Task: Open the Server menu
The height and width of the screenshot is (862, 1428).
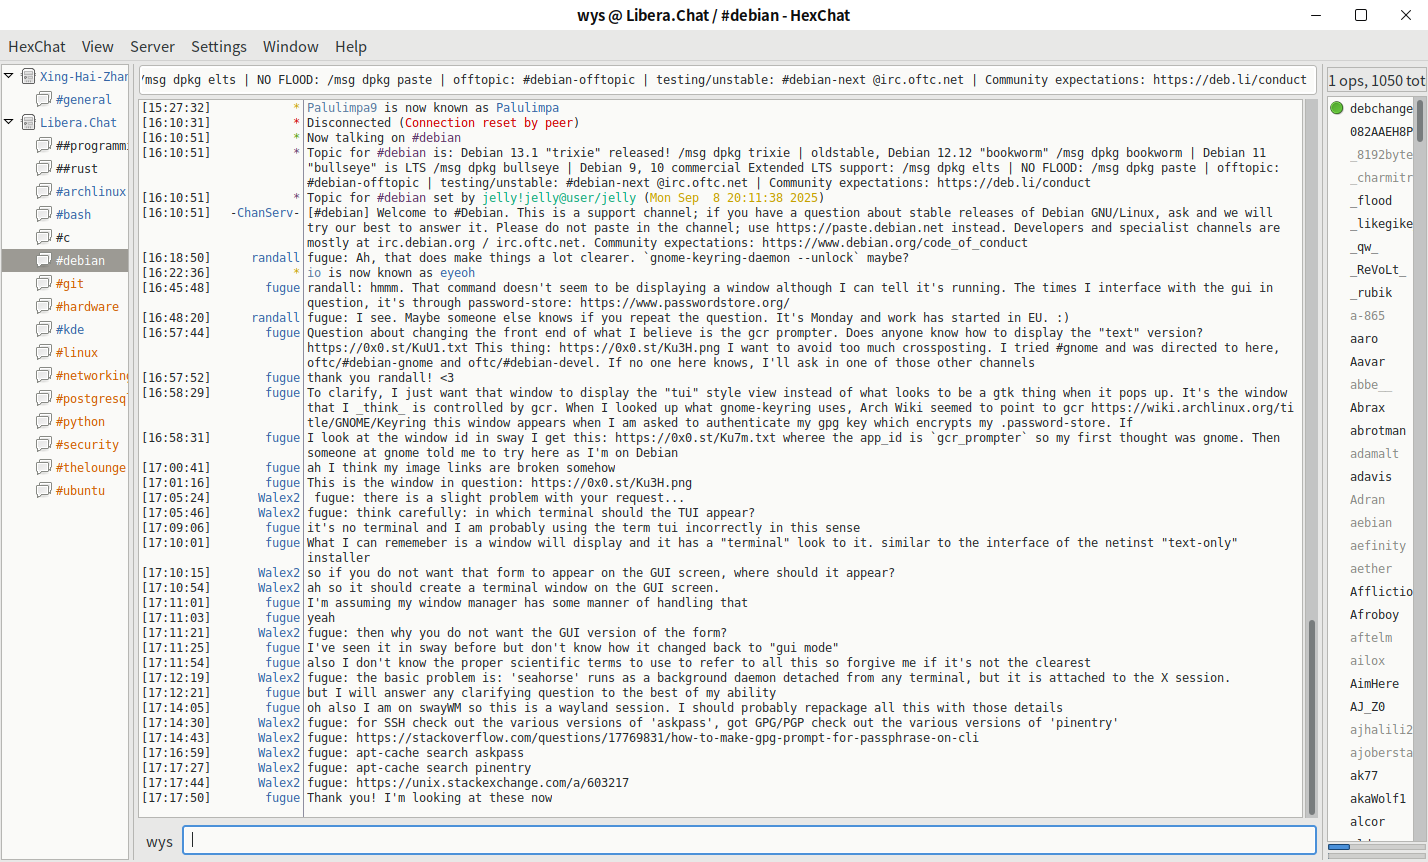Action: [x=152, y=46]
